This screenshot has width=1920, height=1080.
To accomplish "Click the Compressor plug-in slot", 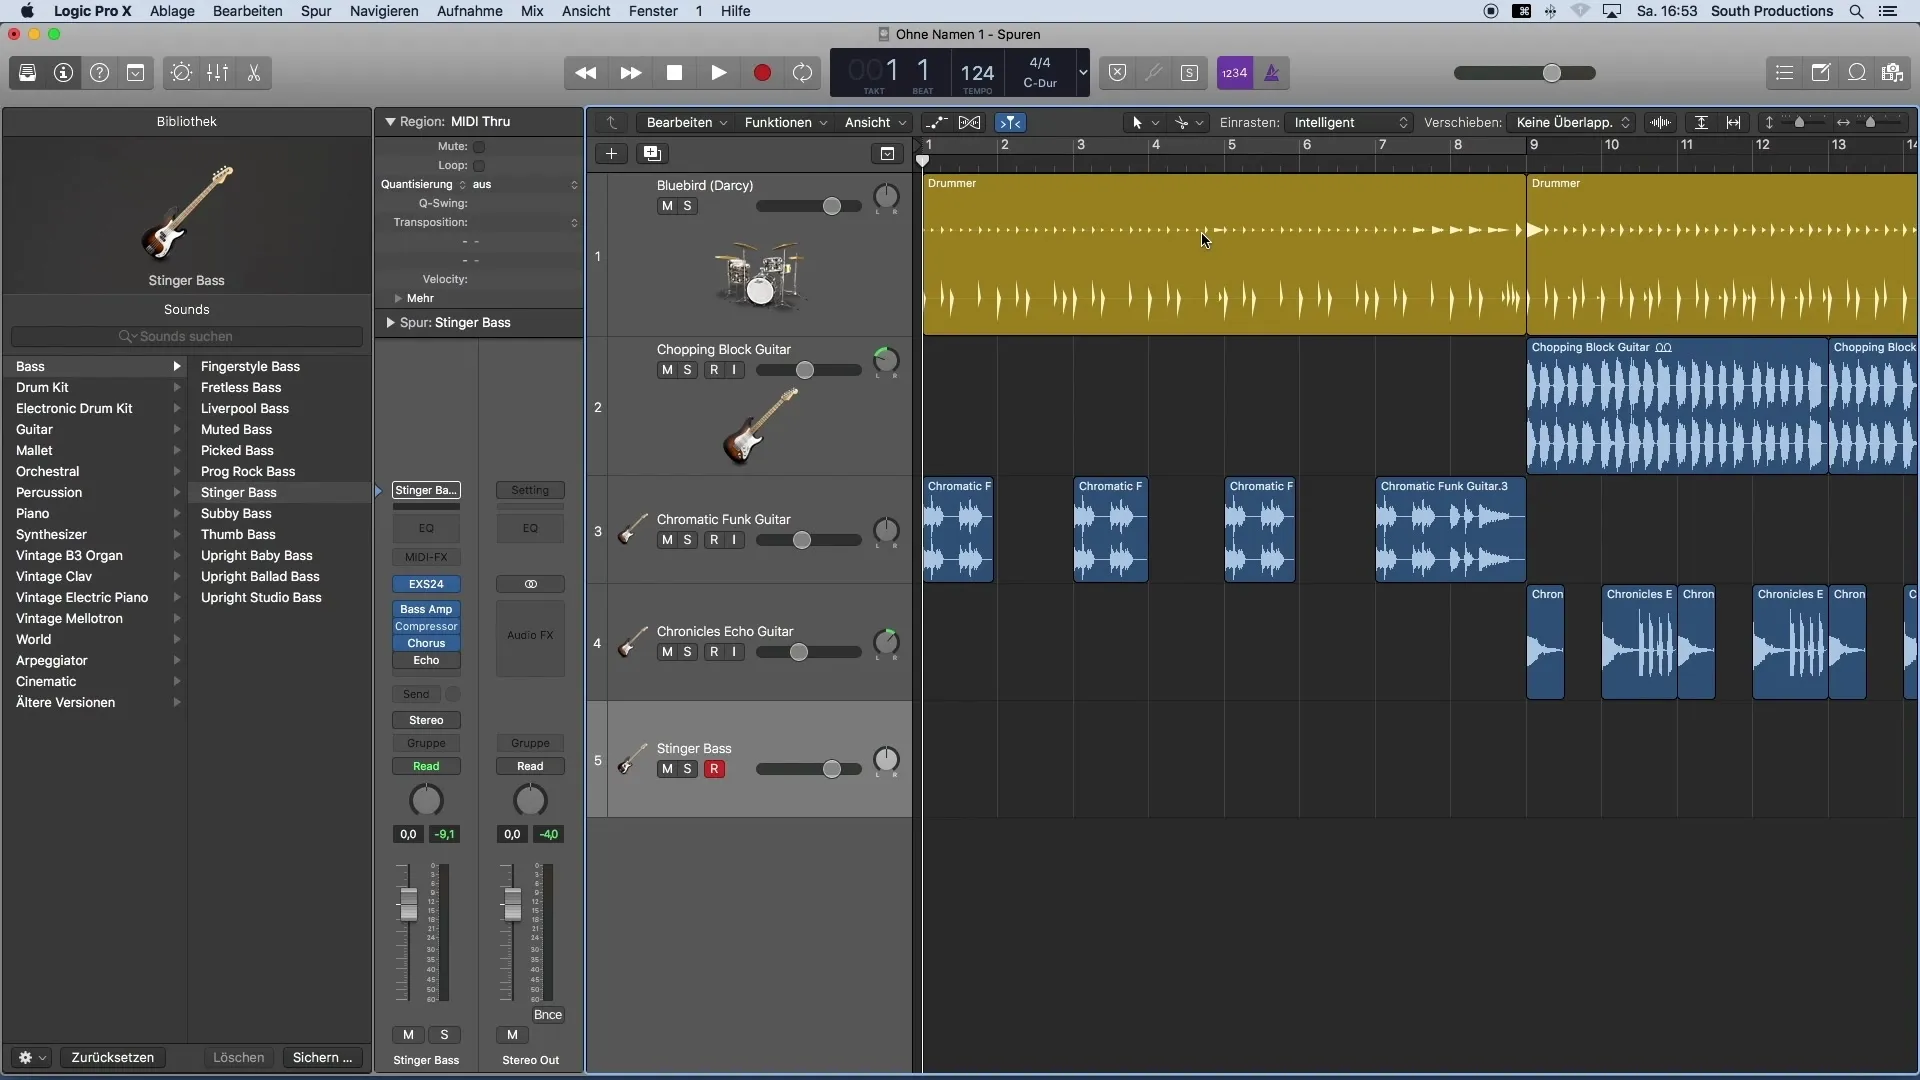I will [426, 627].
